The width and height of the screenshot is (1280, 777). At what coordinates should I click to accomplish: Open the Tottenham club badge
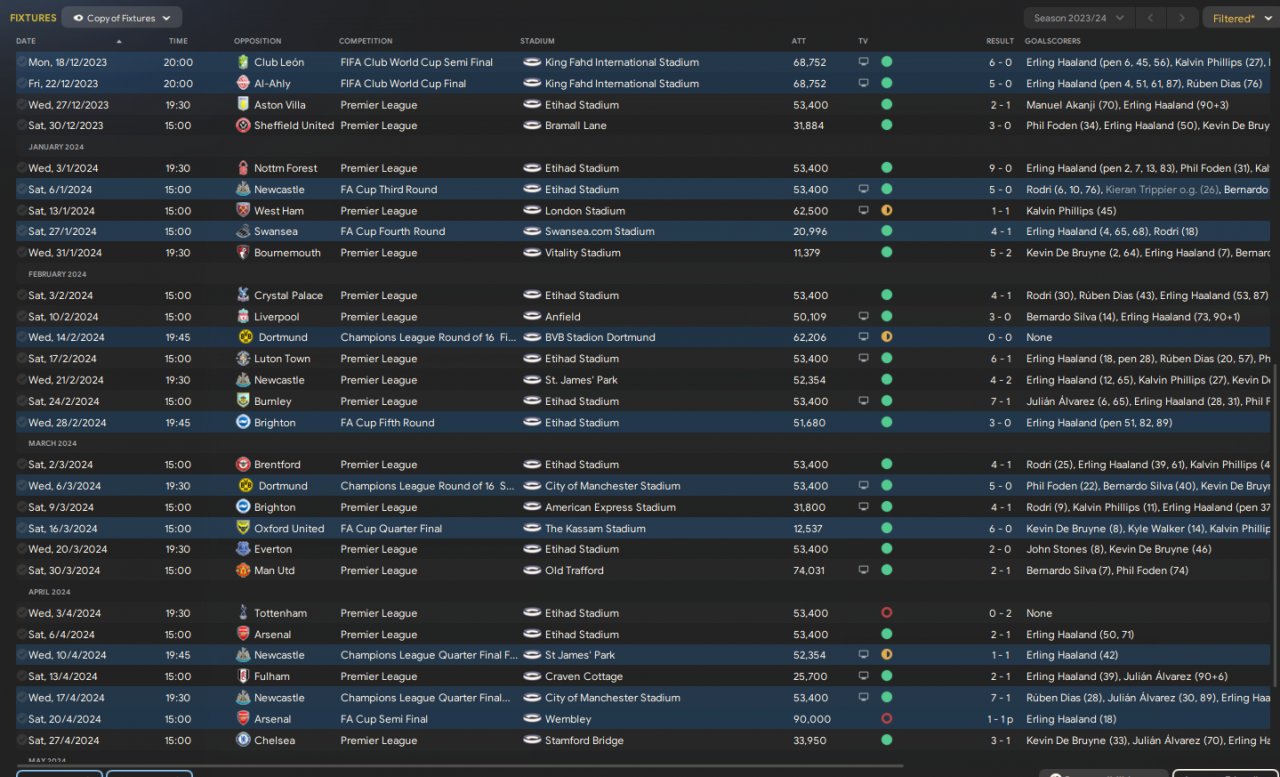point(243,613)
